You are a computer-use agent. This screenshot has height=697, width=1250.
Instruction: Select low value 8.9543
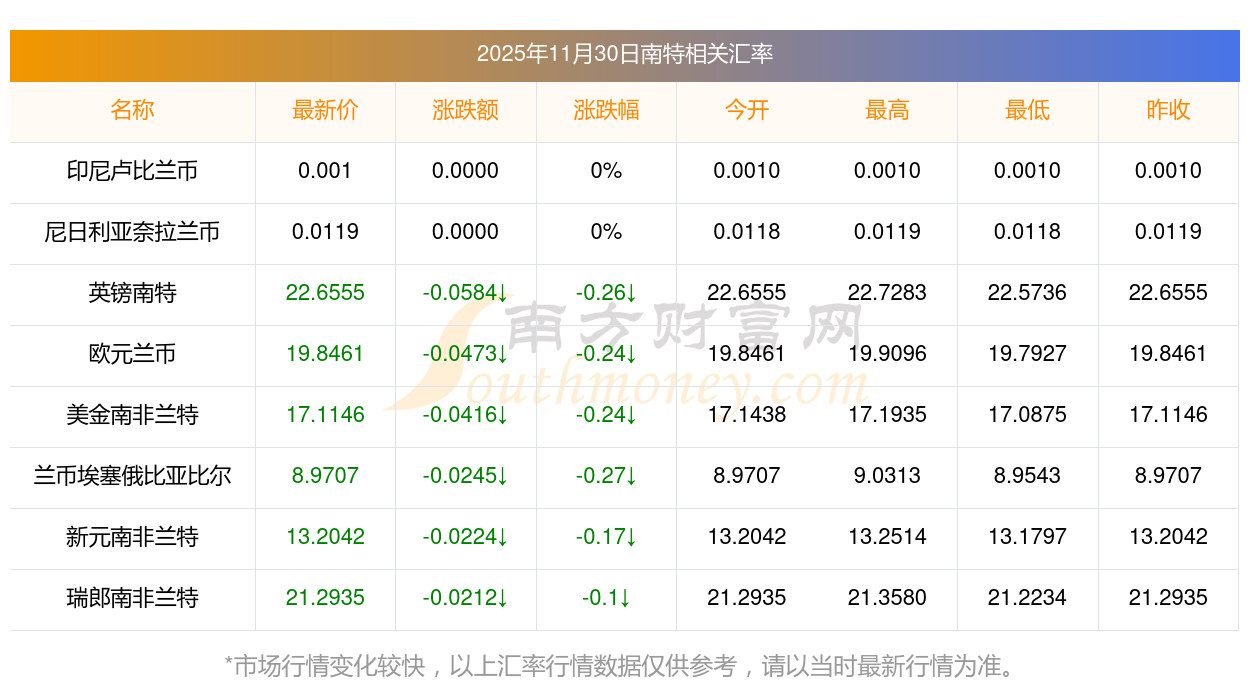pyautogui.click(x=1028, y=476)
